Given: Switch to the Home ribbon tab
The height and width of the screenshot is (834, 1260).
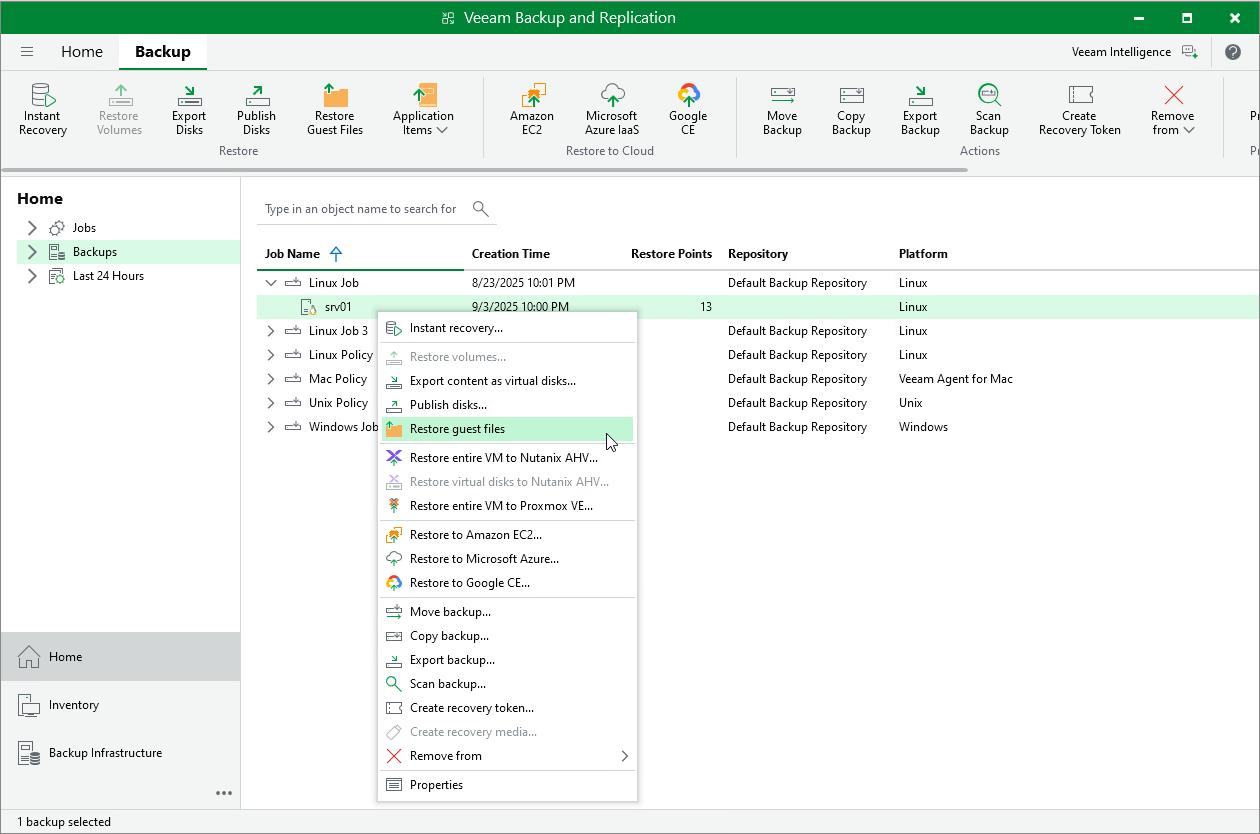Looking at the screenshot, I should (82, 52).
